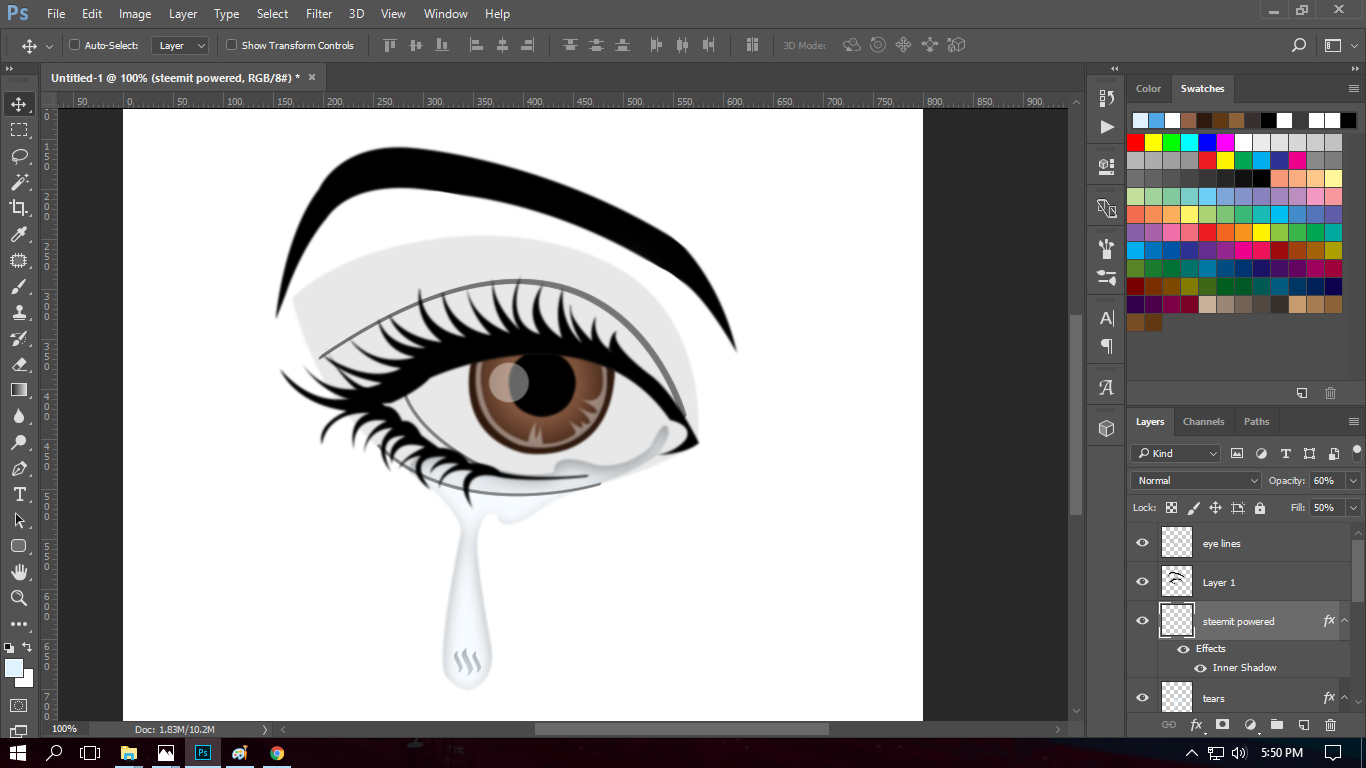Click the search icon in options bar
Viewport: 1366px width, 768px height.
click(x=1299, y=45)
